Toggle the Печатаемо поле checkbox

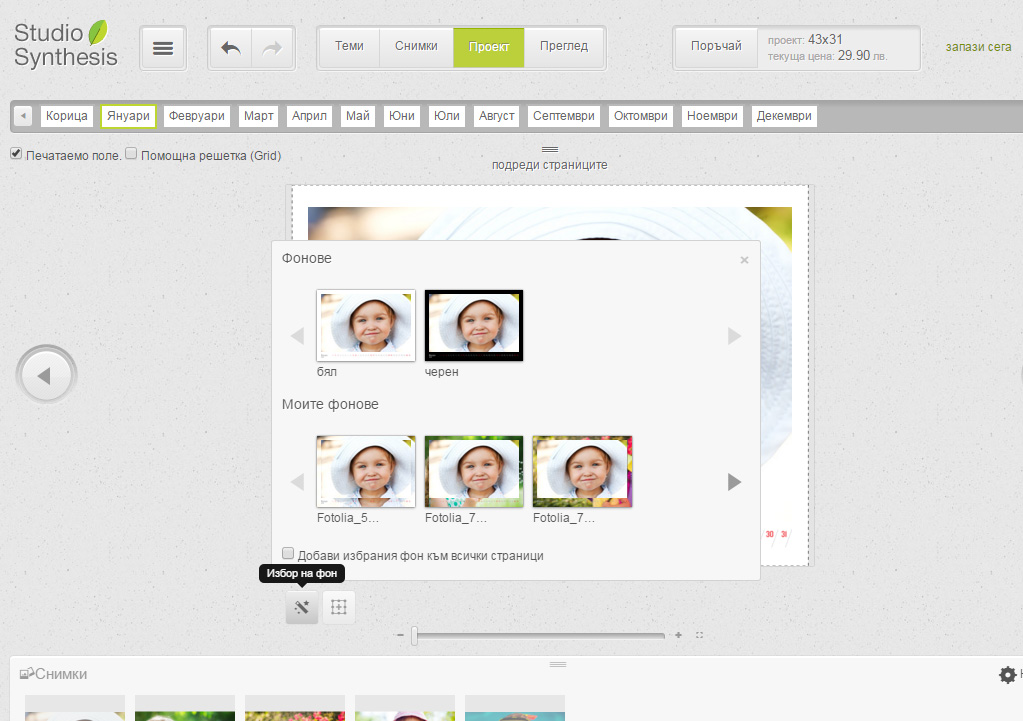[16, 155]
